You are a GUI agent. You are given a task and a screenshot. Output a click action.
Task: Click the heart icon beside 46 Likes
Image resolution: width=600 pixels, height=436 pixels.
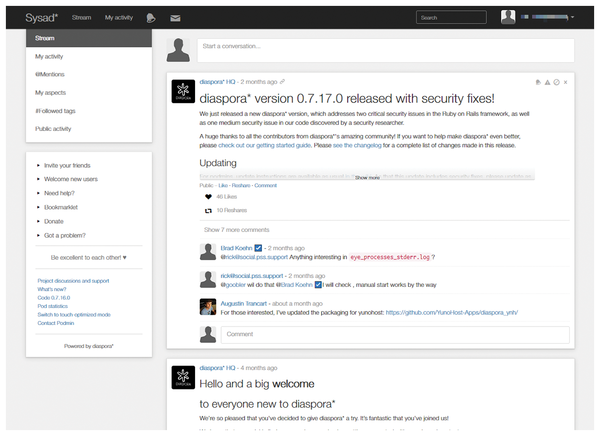tap(208, 197)
